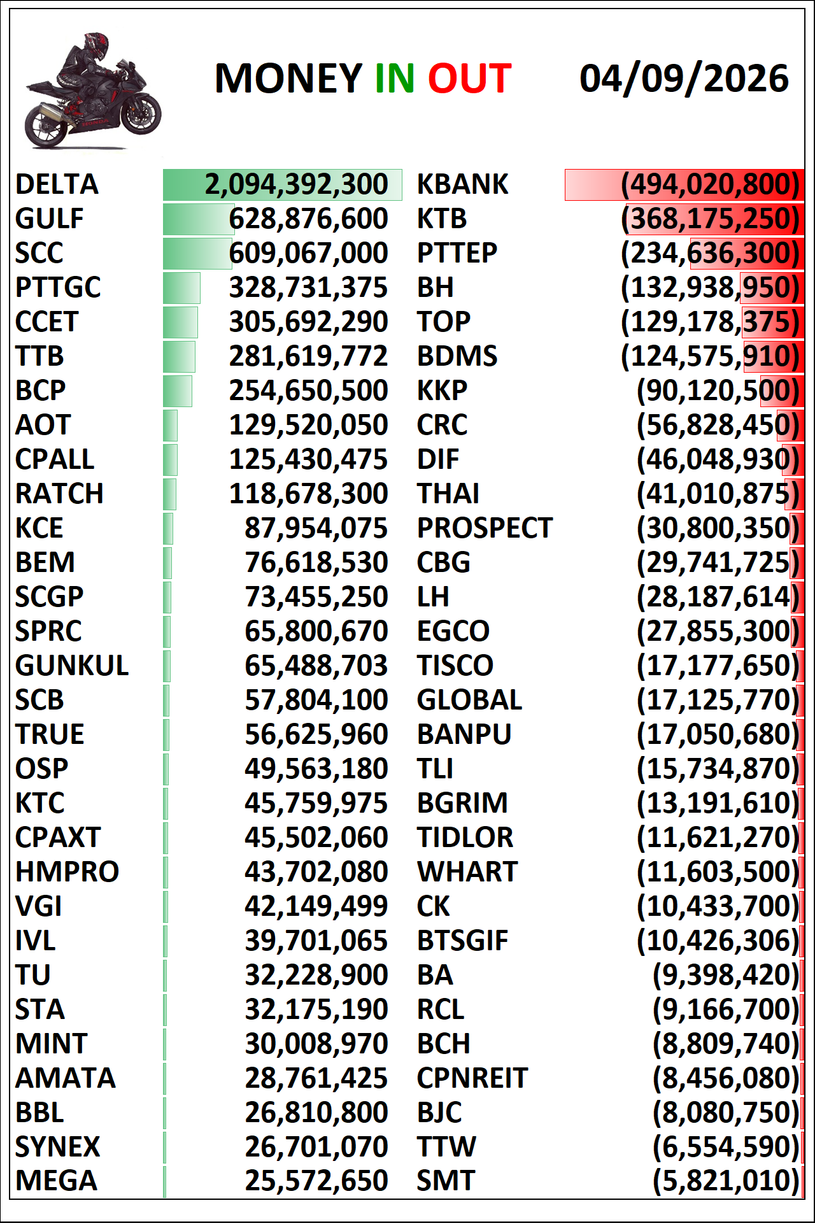Select the MONEY IN OUT title
This screenshot has height=1223, width=815.
point(363,79)
